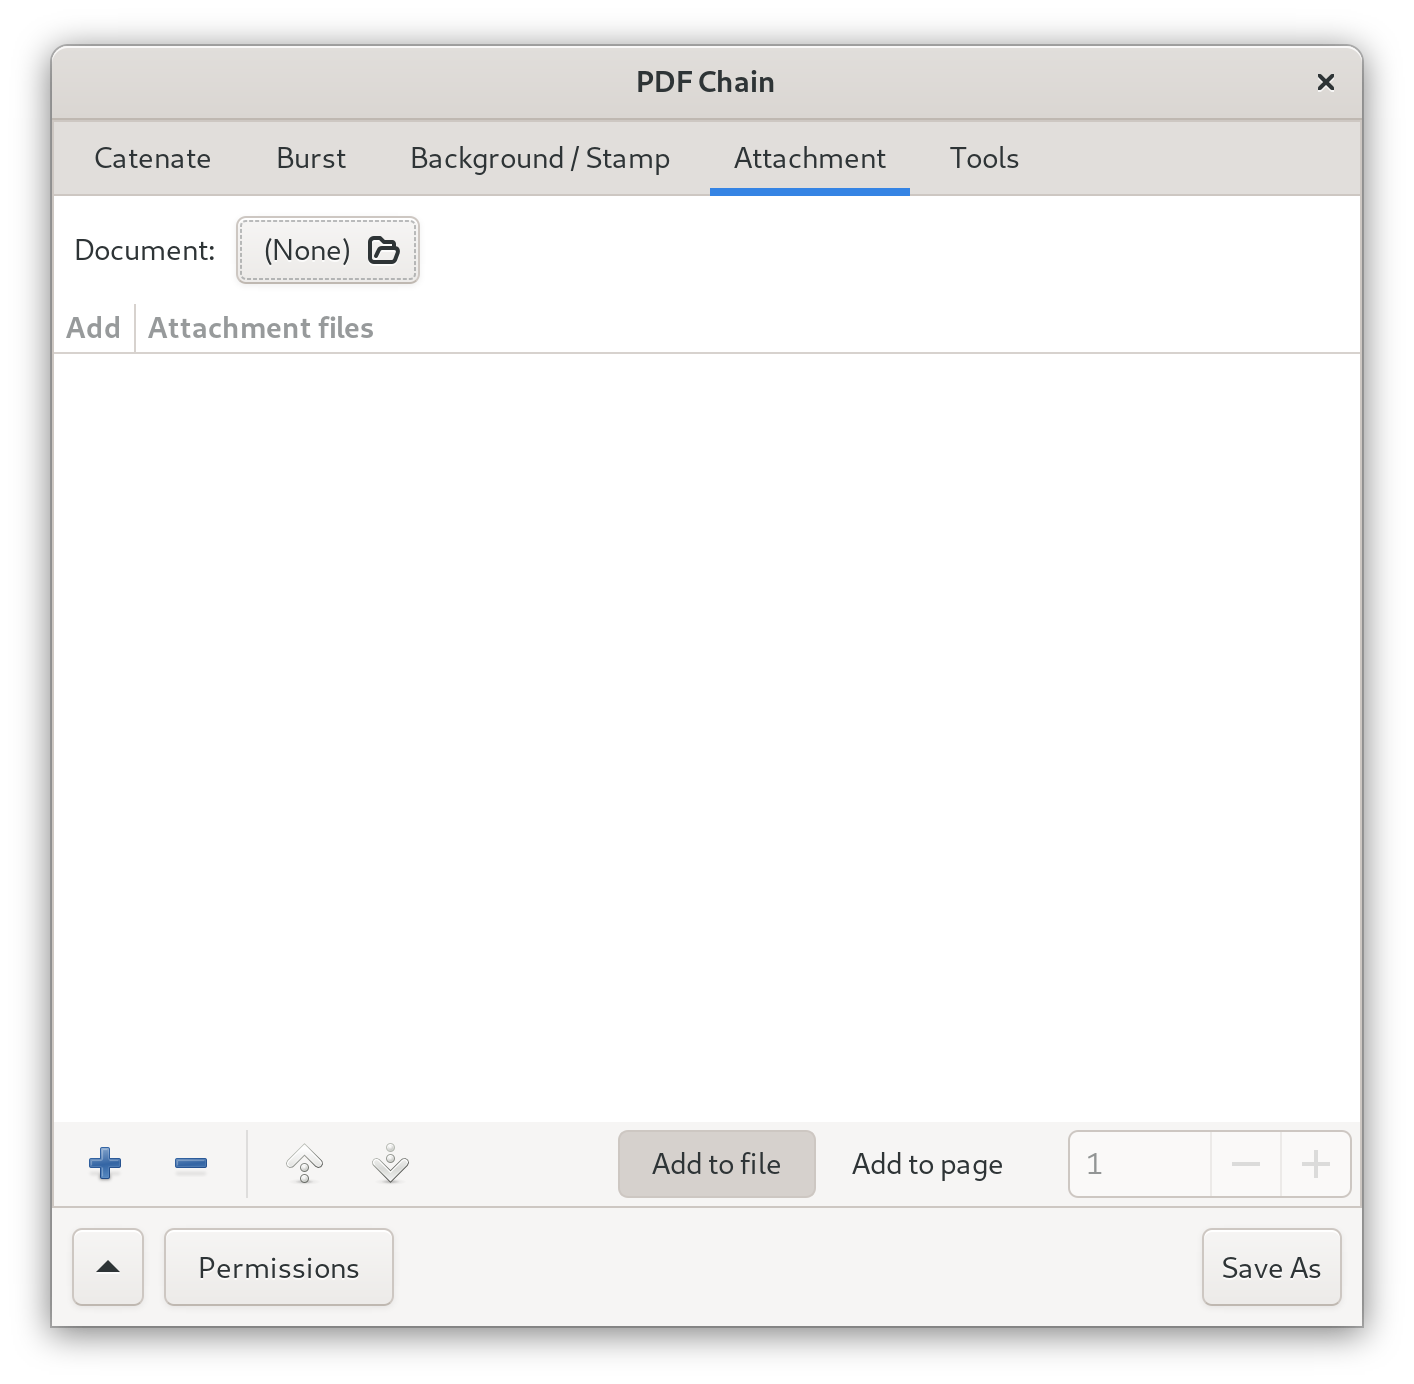The image size is (1414, 1384).
Task: Move the selected attachment down with arrow icon
Action: tap(390, 1164)
